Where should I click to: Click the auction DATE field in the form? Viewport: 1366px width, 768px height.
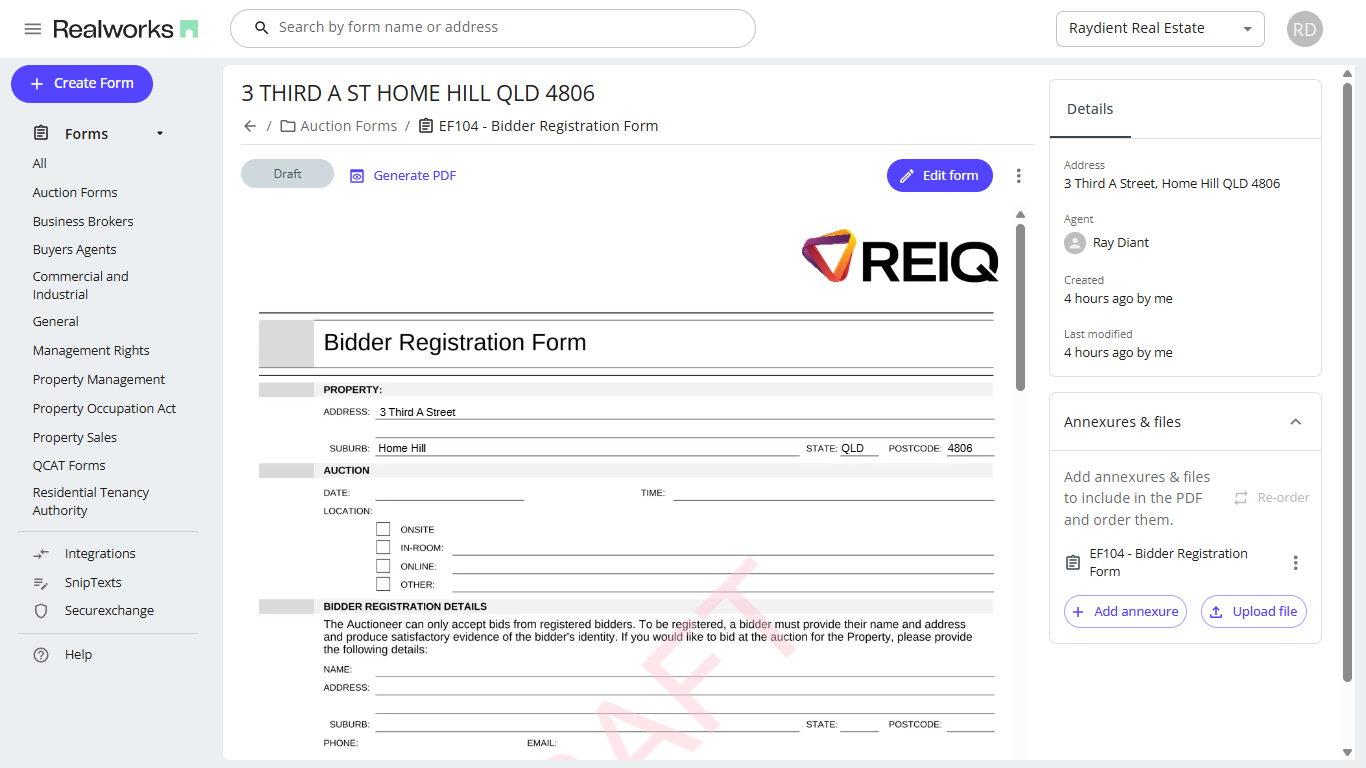(x=450, y=493)
